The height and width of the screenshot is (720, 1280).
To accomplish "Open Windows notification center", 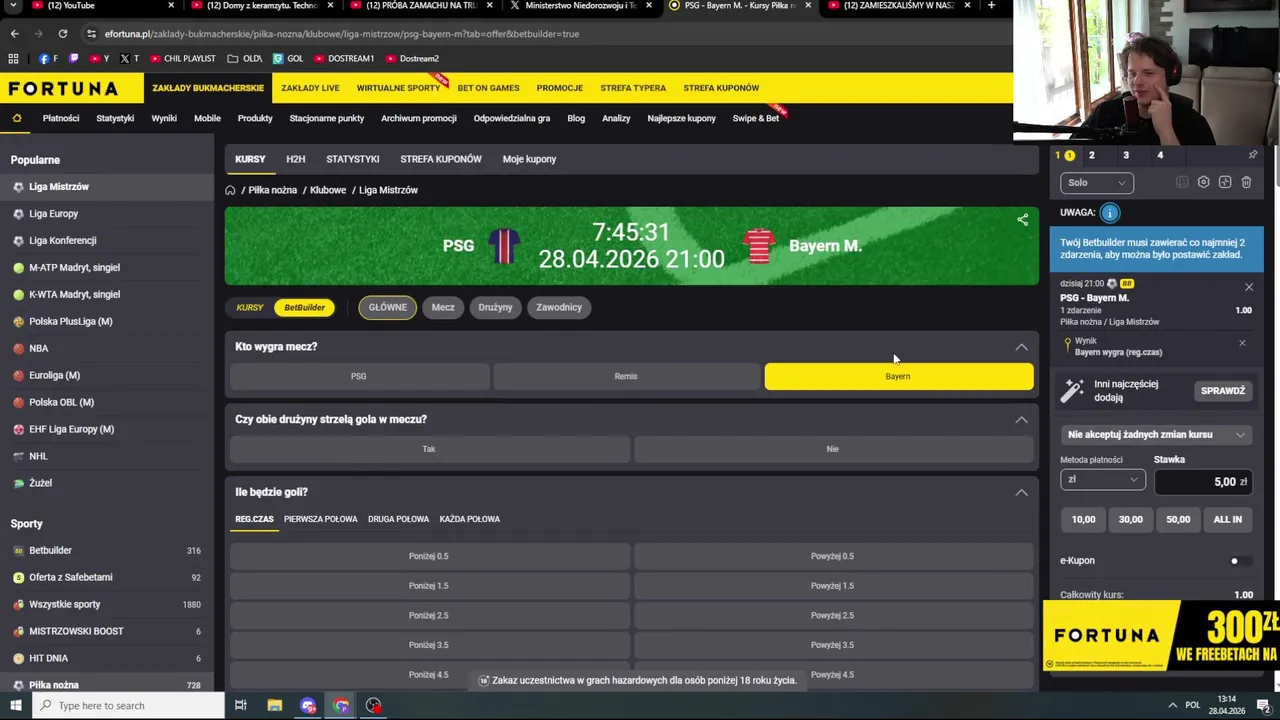I will pyautogui.click(x=1263, y=705).
